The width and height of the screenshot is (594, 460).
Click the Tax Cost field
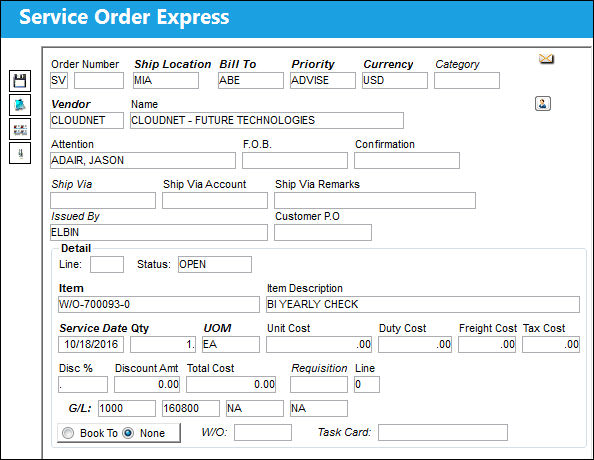pyautogui.click(x=551, y=344)
